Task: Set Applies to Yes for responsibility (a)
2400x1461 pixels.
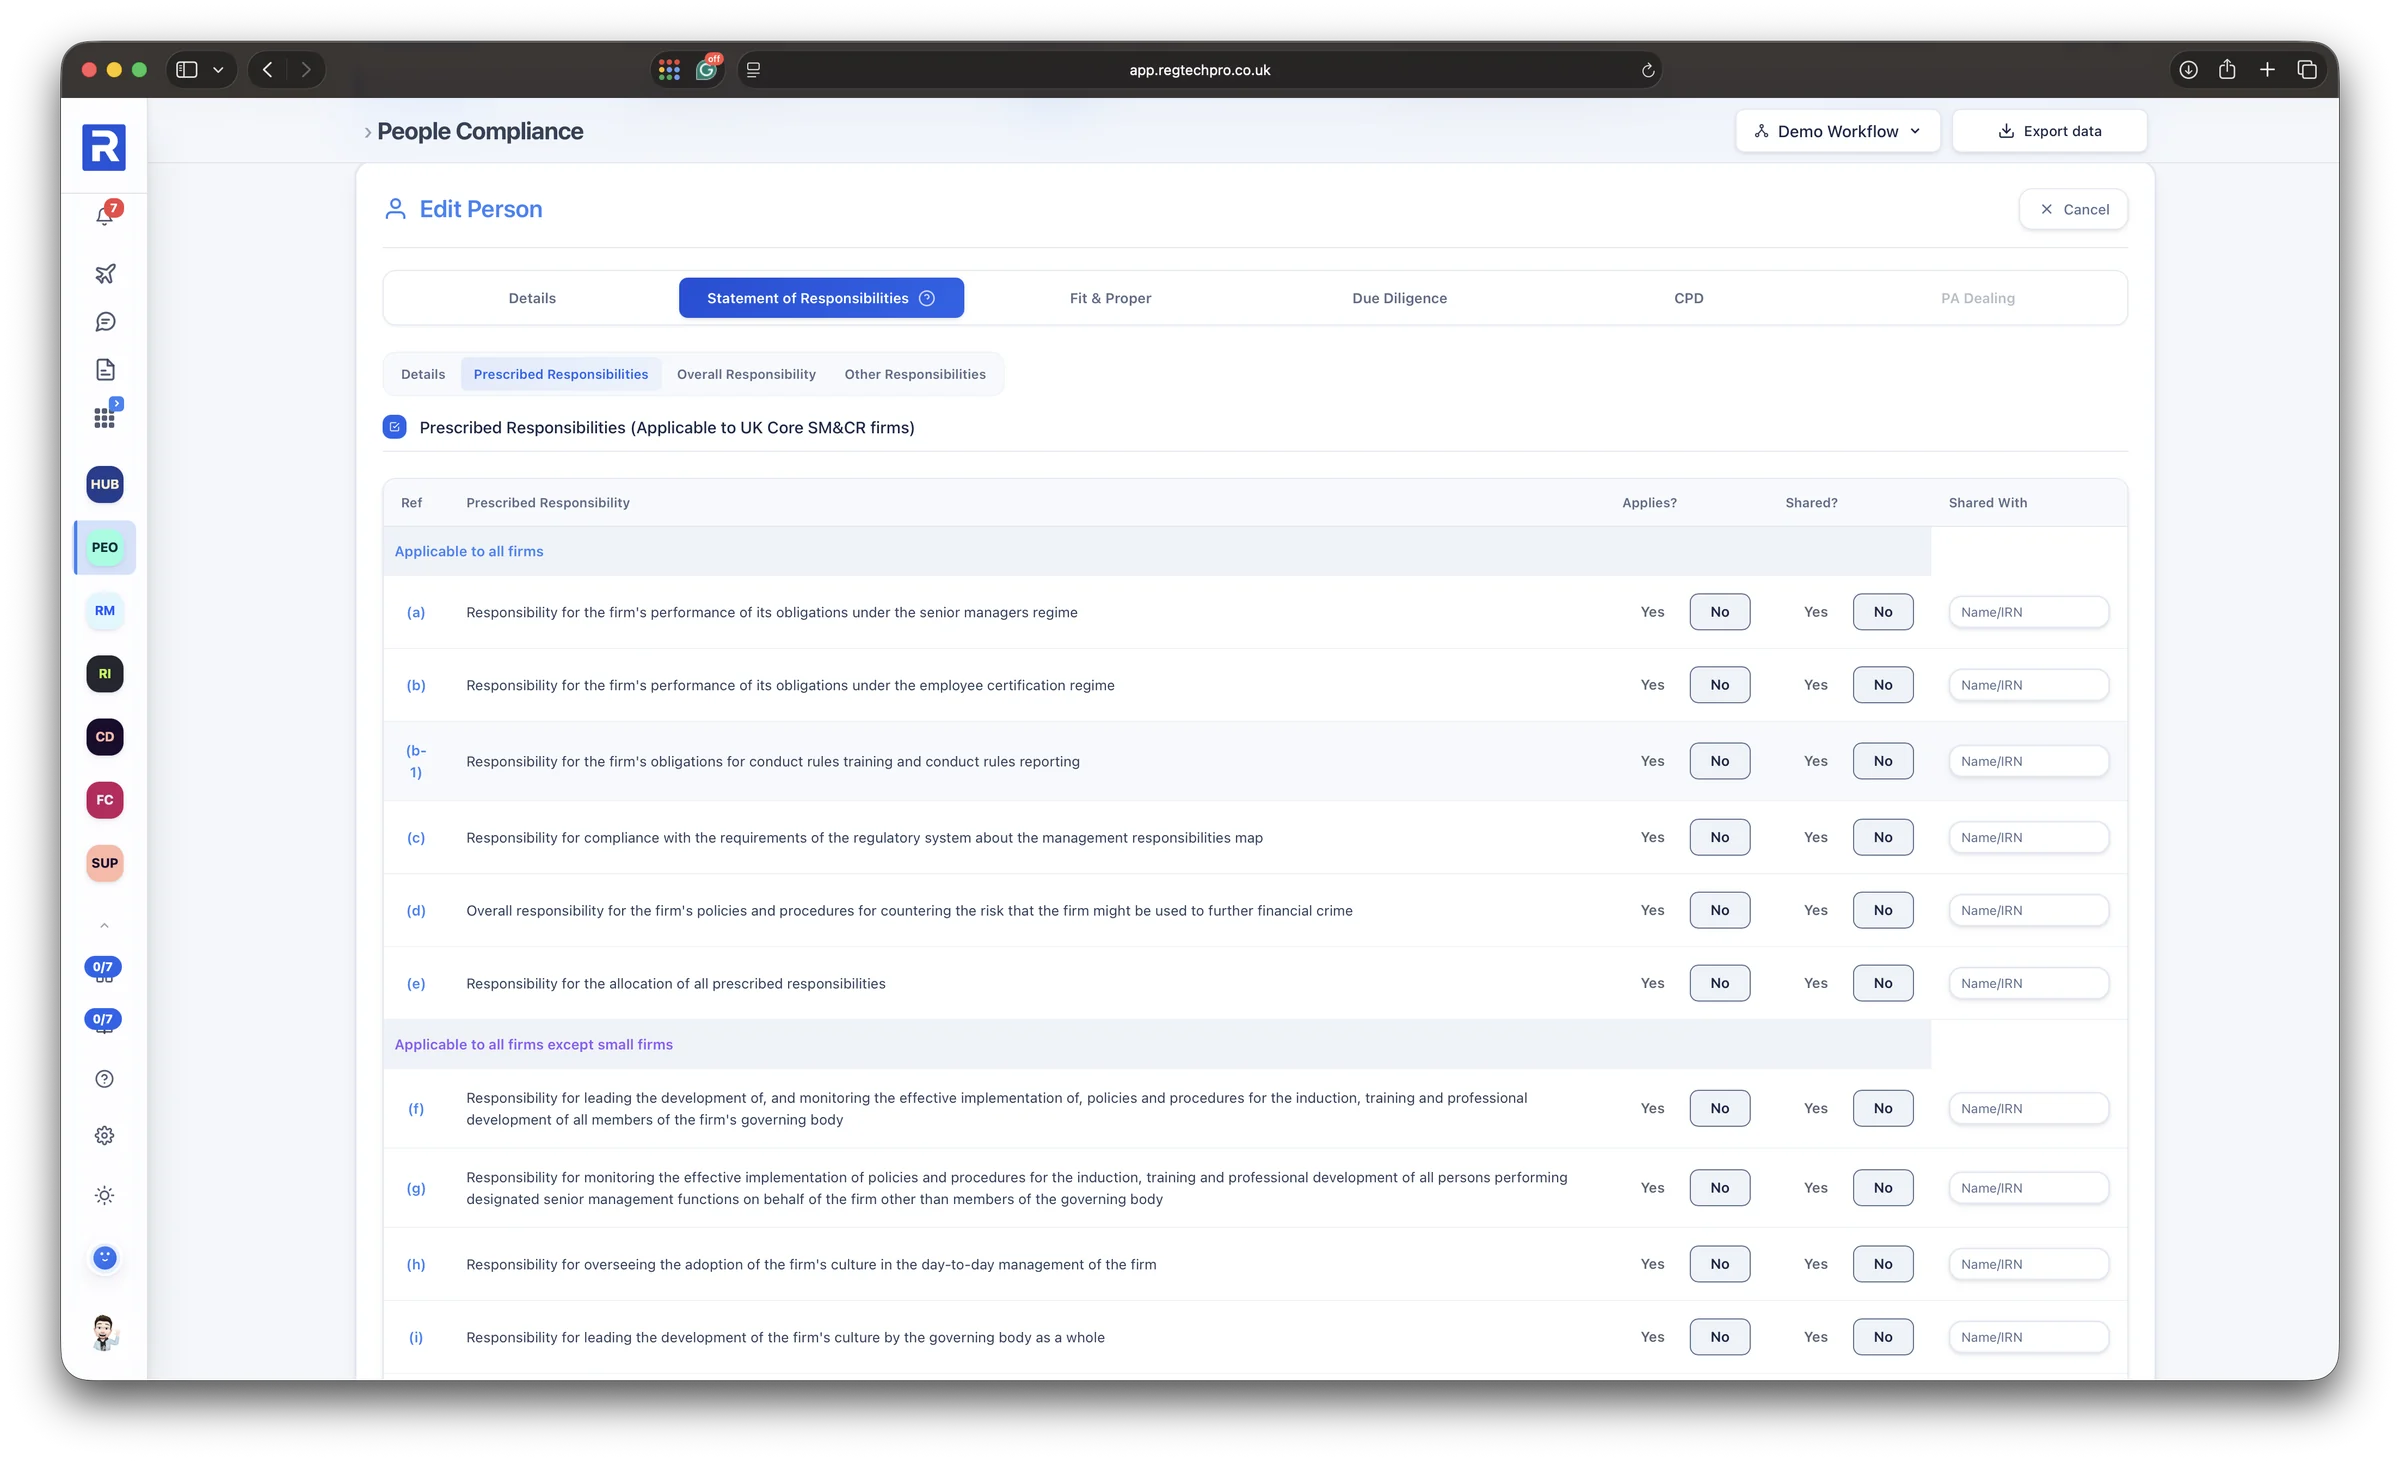Action: [x=1652, y=612]
